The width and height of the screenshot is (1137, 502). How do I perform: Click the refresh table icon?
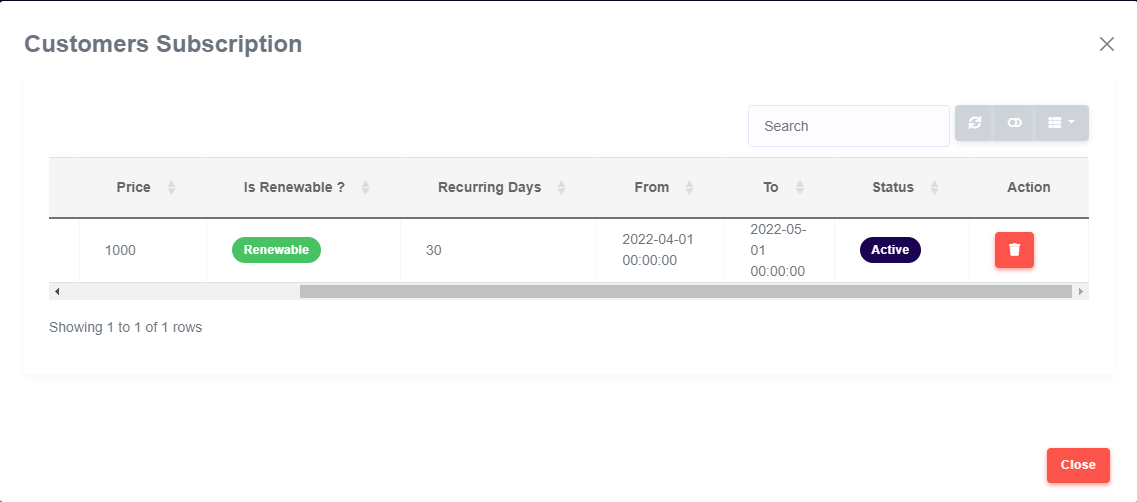point(975,123)
